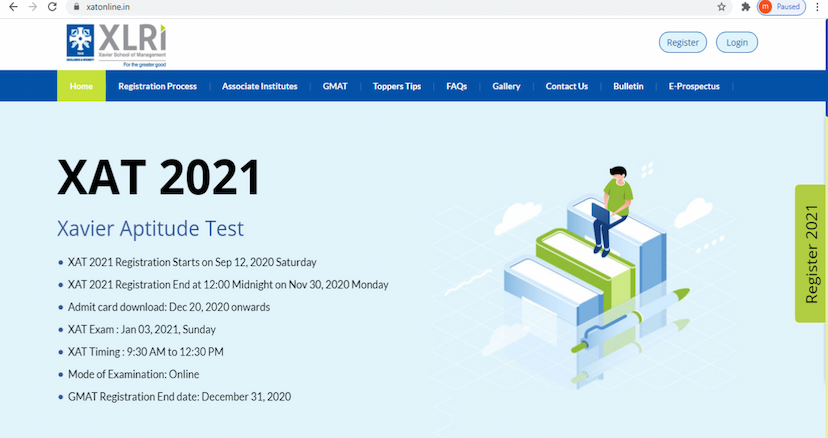This screenshot has width=828, height=438.
Task: Click the Register button in header
Action: (x=682, y=42)
